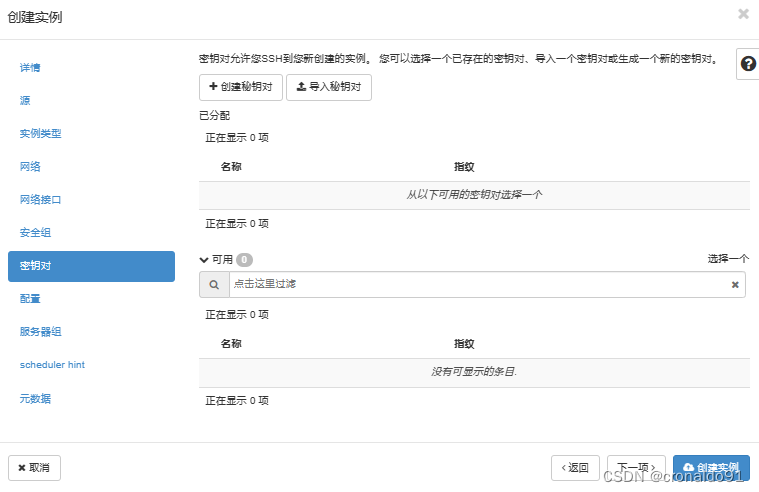Close the 创建实例 dialog with the X
This screenshot has width=759, height=492.
[x=744, y=14]
